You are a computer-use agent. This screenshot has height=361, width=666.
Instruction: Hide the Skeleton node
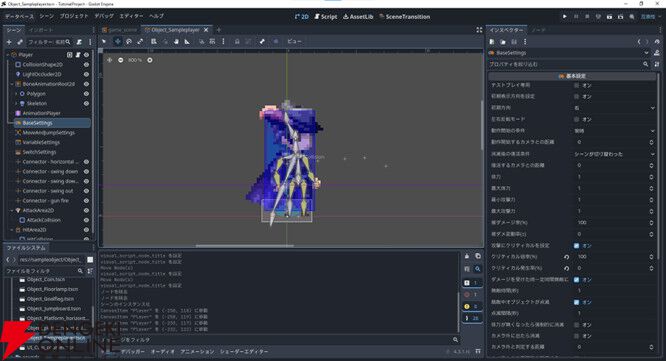pyautogui.click(x=86, y=103)
